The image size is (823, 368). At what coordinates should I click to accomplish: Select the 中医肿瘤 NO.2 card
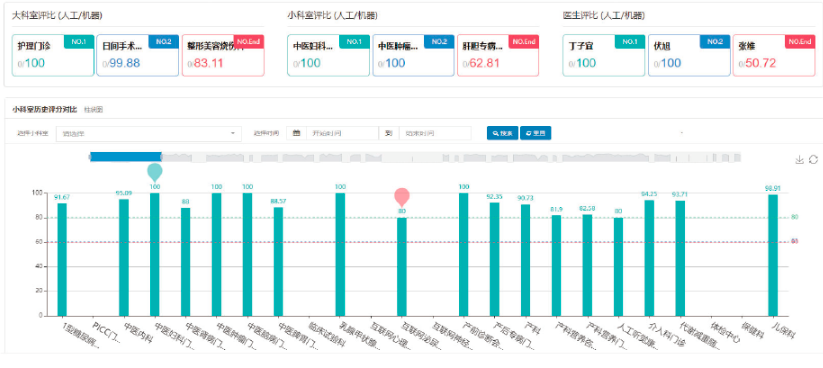[414, 56]
